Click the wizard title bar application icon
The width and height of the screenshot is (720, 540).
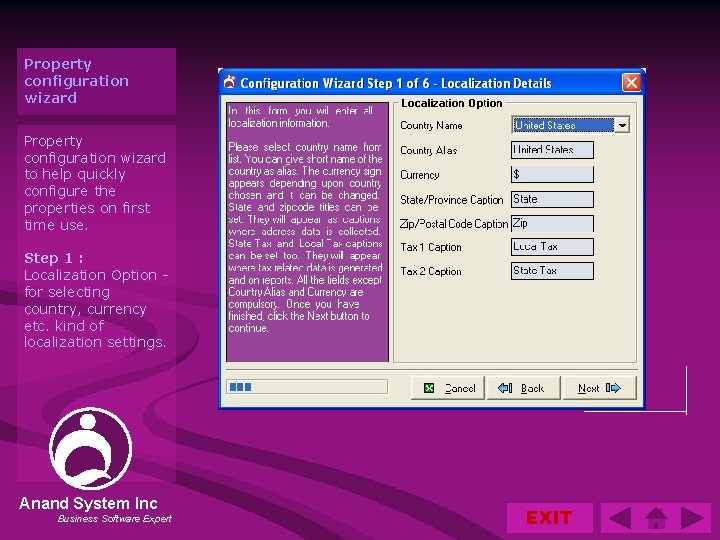(x=230, y=83)
